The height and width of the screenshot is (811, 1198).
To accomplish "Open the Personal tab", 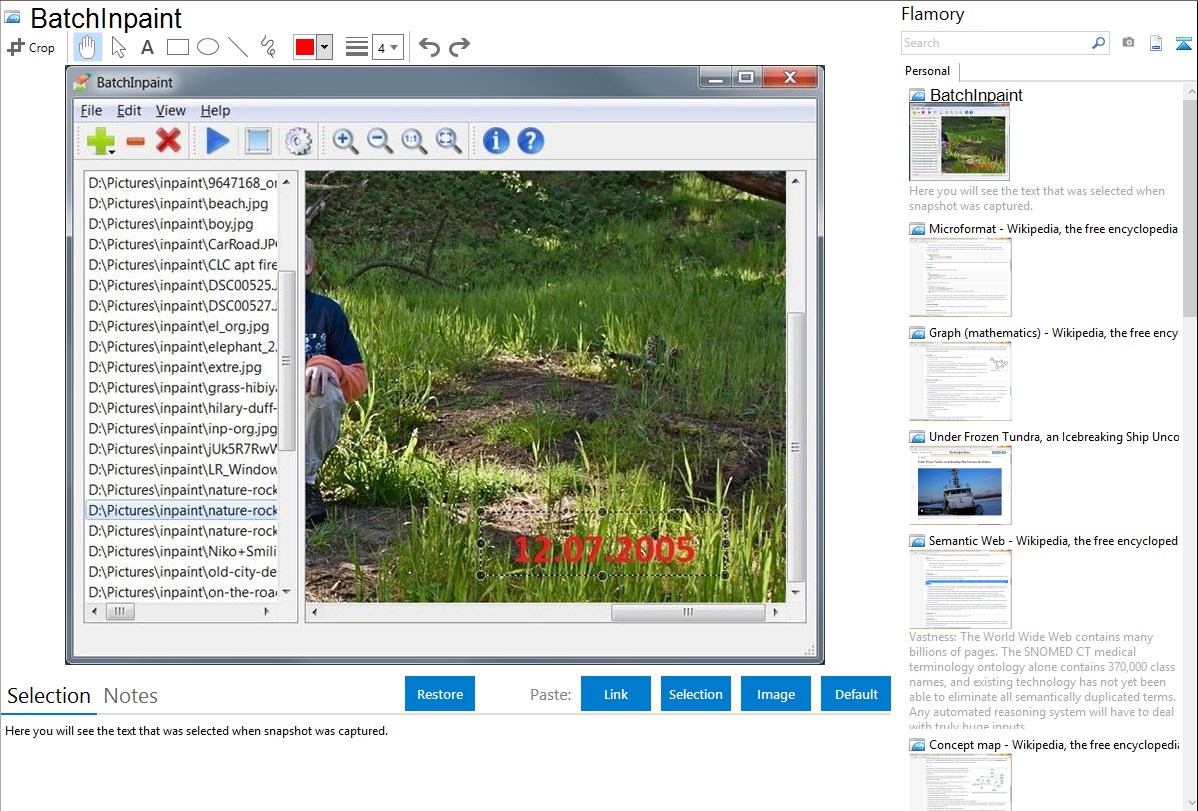I will point(927,71).
